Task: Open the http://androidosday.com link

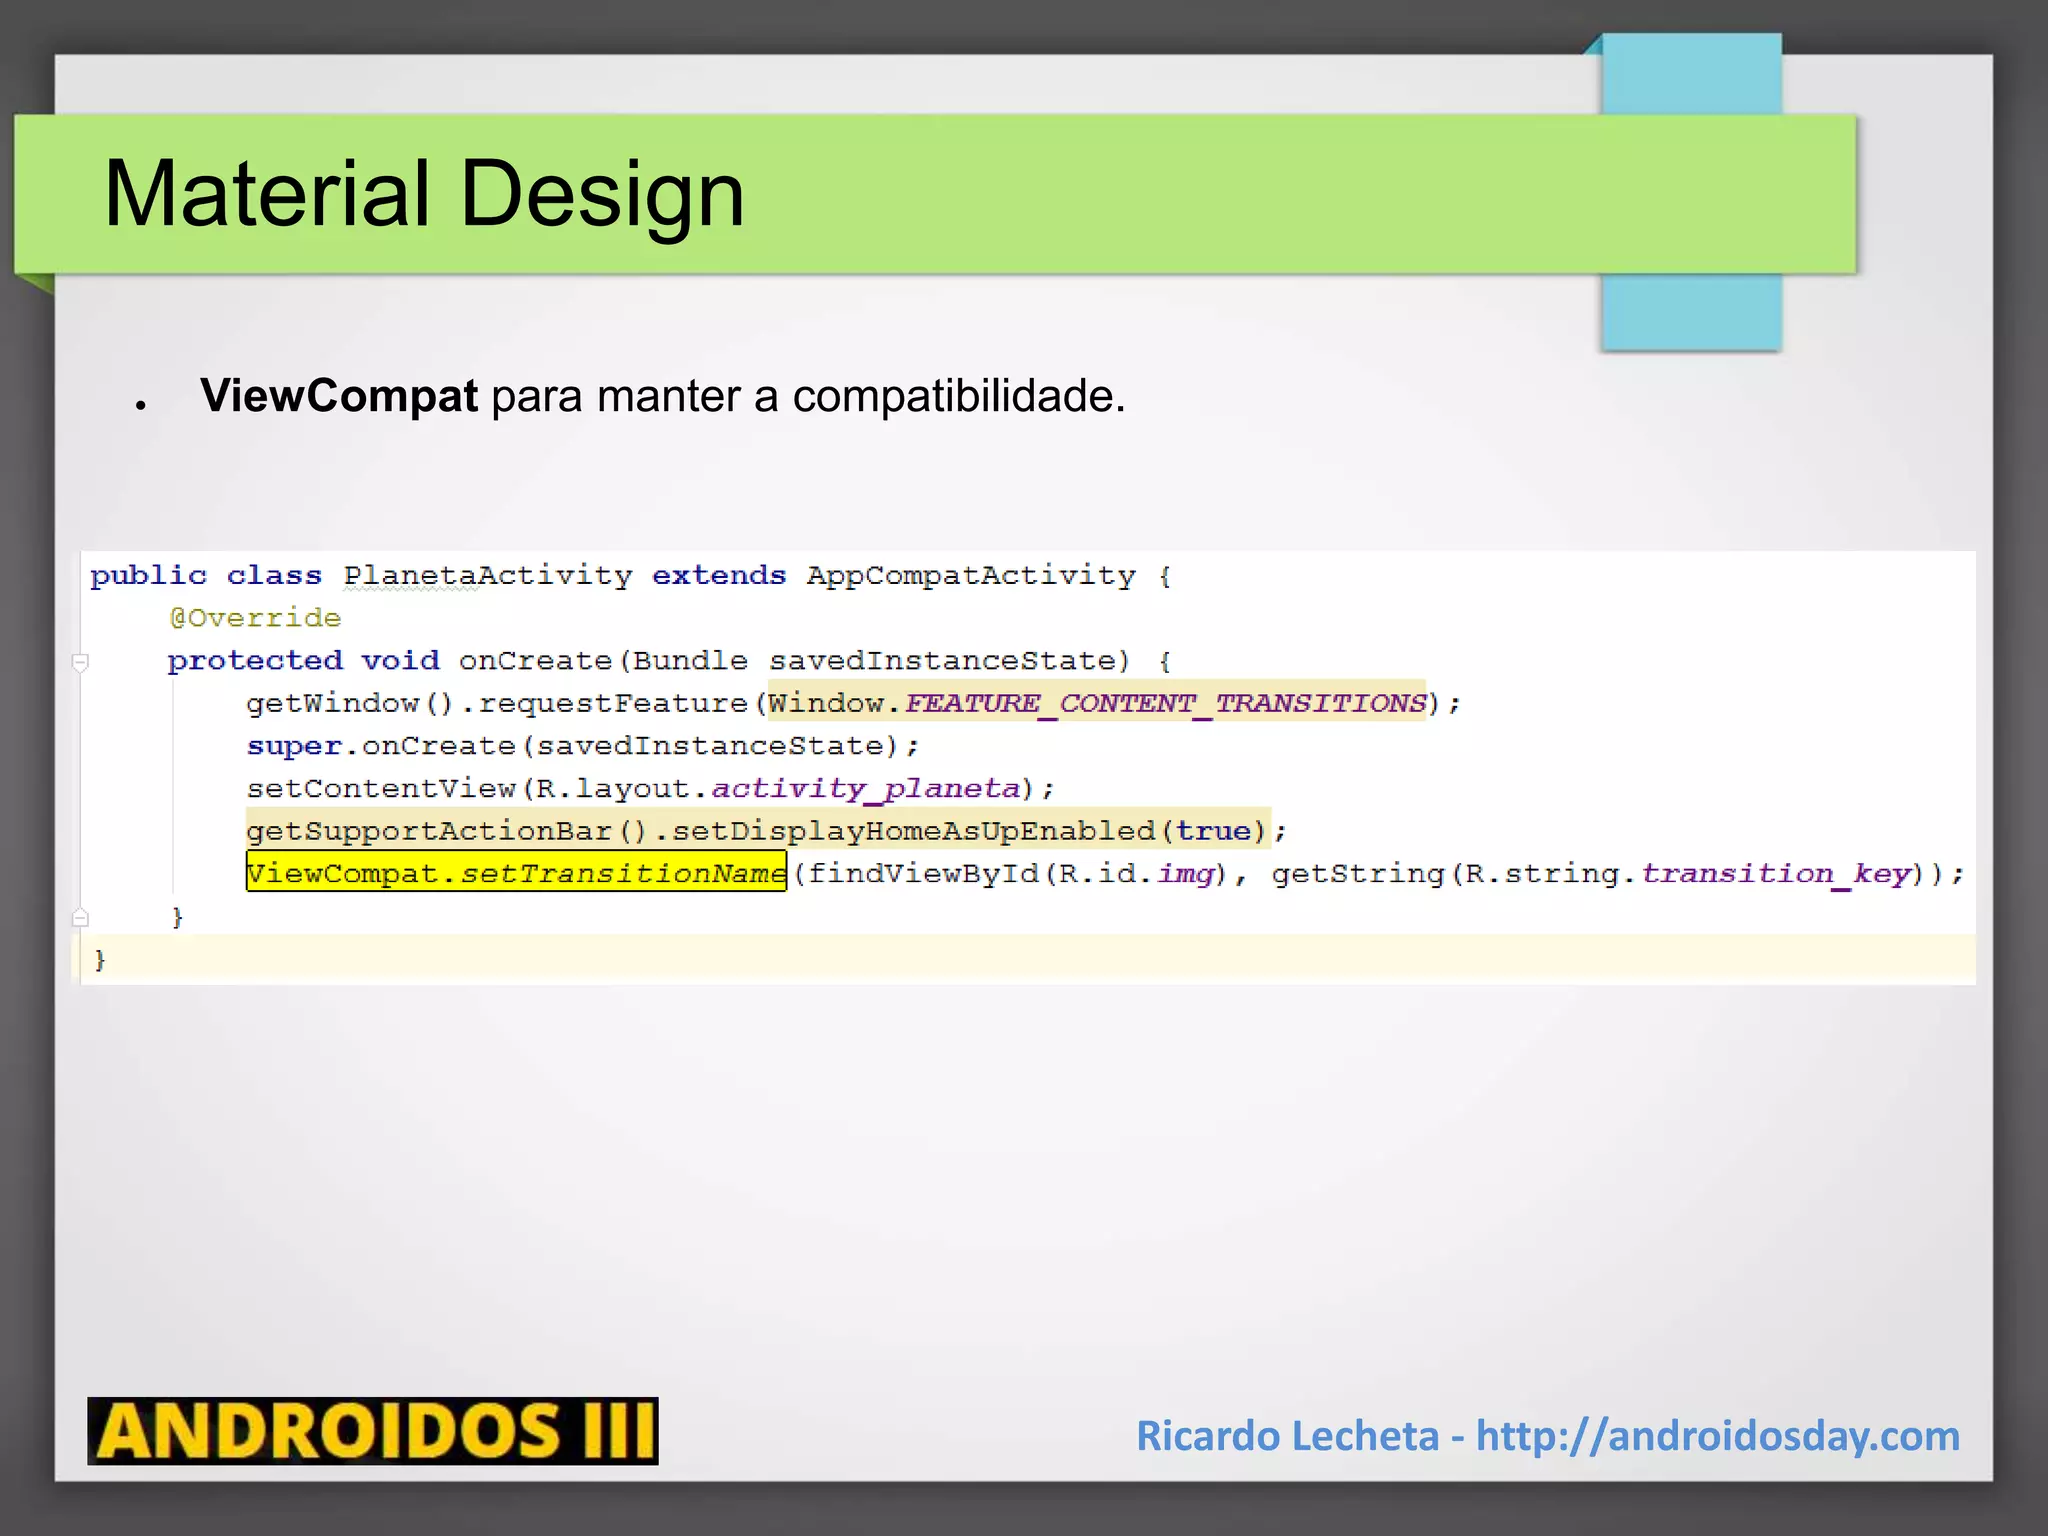Action: [x=1718, y=1436]
